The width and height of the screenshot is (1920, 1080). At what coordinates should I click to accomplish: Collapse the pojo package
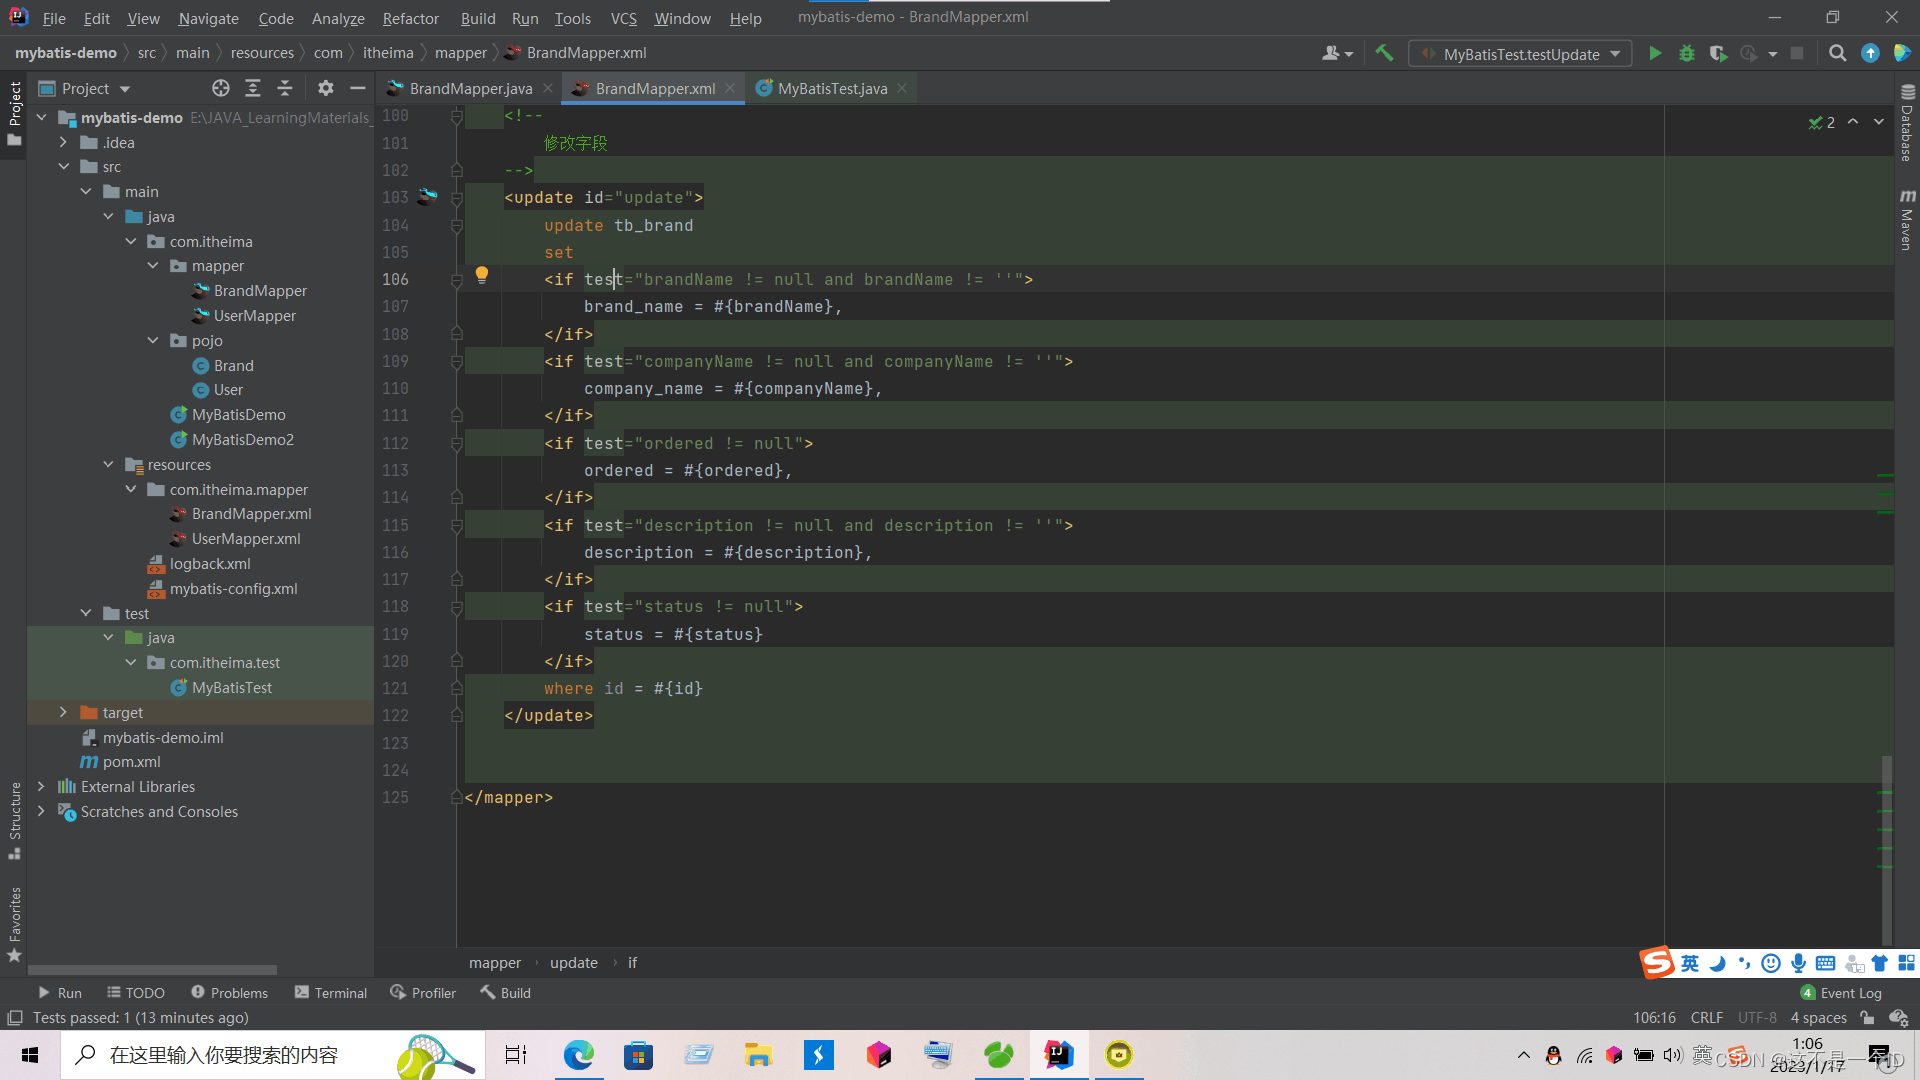click(x=153, y=341)
